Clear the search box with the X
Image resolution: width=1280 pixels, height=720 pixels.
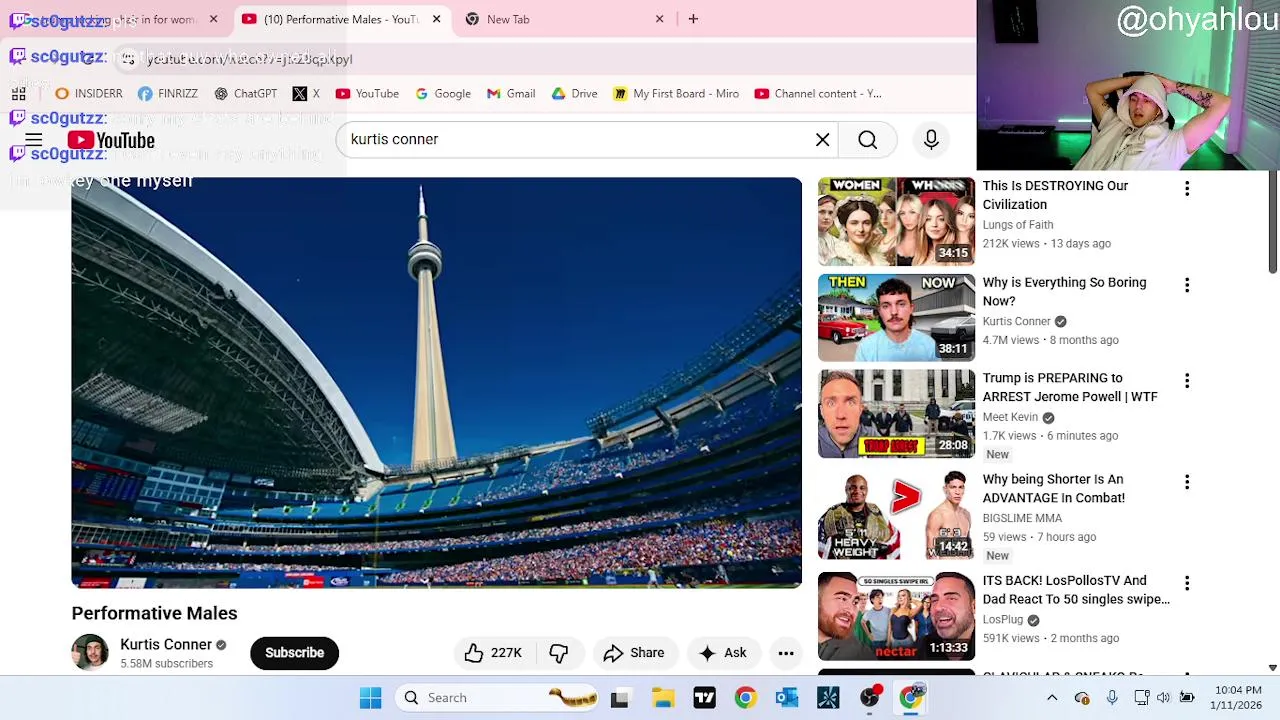[x=822, y=140]
